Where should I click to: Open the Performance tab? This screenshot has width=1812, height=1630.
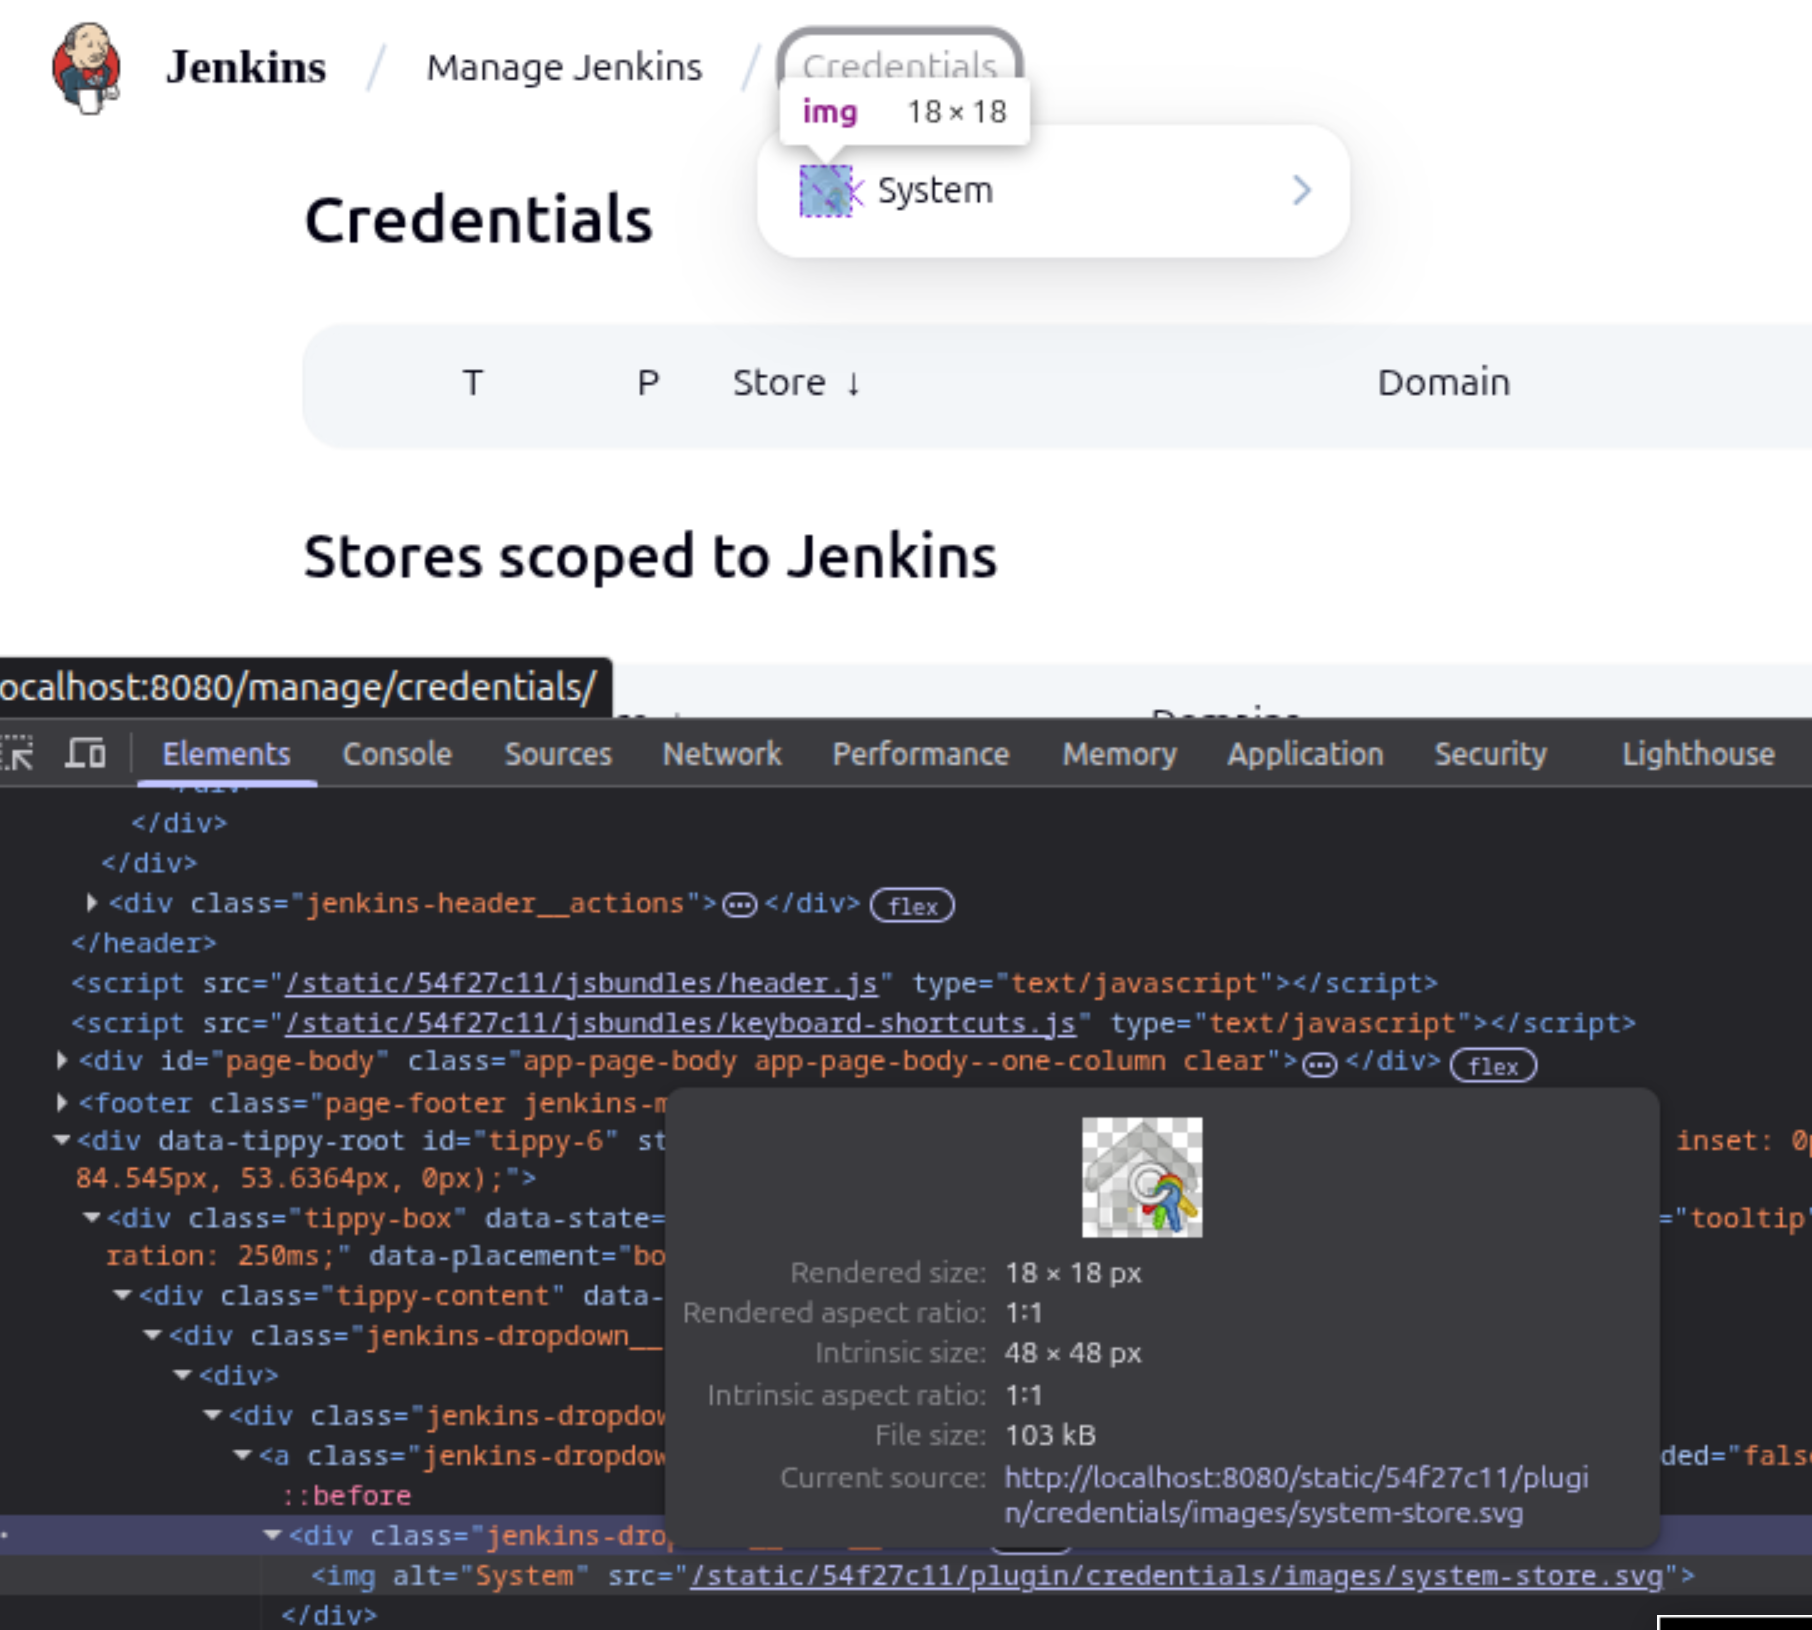pyautogui.click(x=921, y=754)
